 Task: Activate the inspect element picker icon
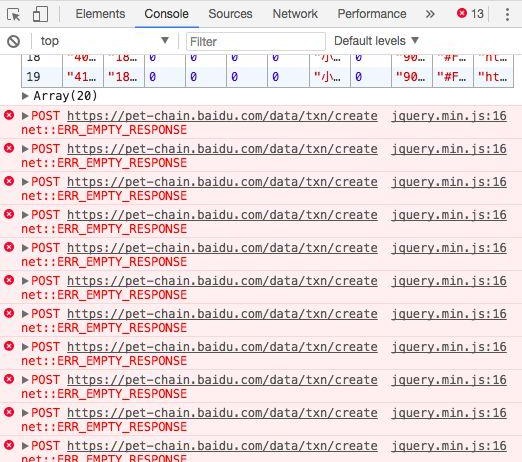coord(13,14)
